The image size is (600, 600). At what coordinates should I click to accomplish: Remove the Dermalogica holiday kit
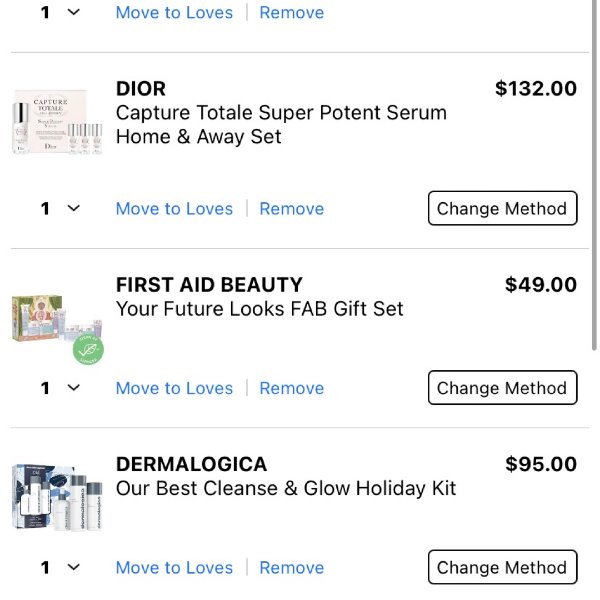(292, 568)
